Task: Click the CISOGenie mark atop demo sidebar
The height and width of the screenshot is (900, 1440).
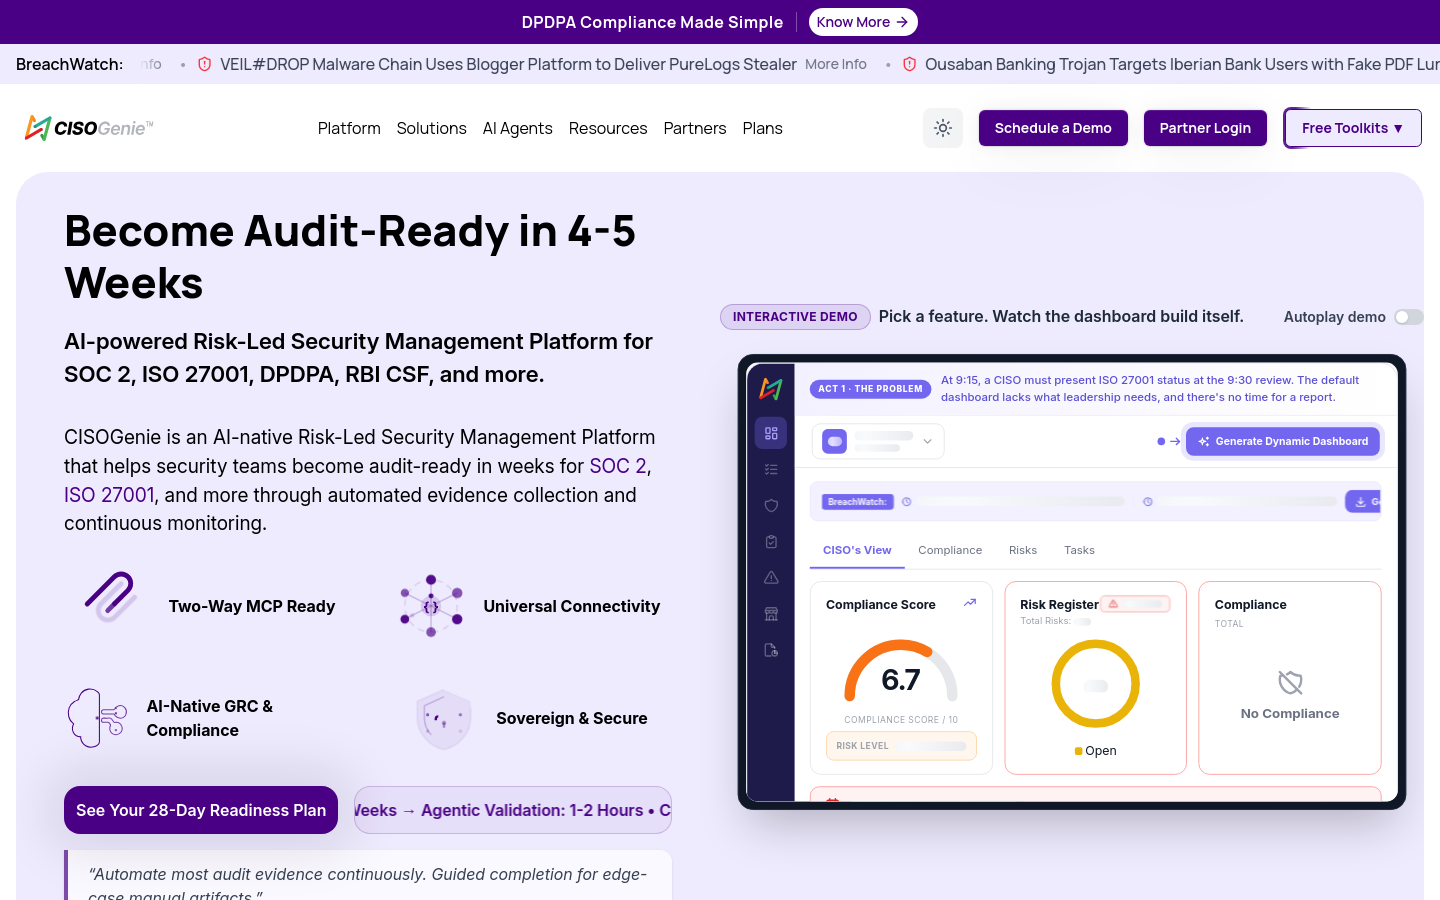Action: coord(771,389)
